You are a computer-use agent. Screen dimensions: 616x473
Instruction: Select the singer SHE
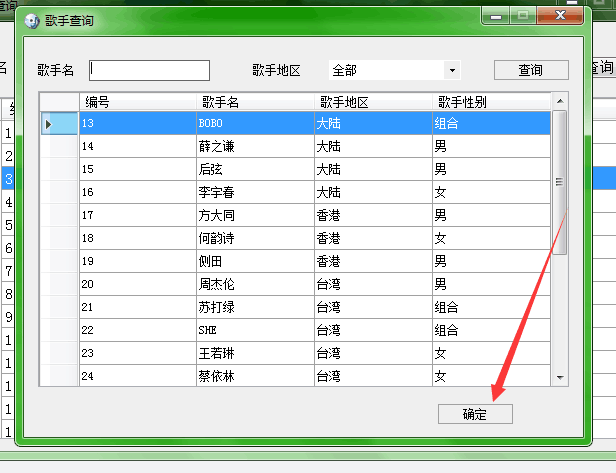(255, 330)
